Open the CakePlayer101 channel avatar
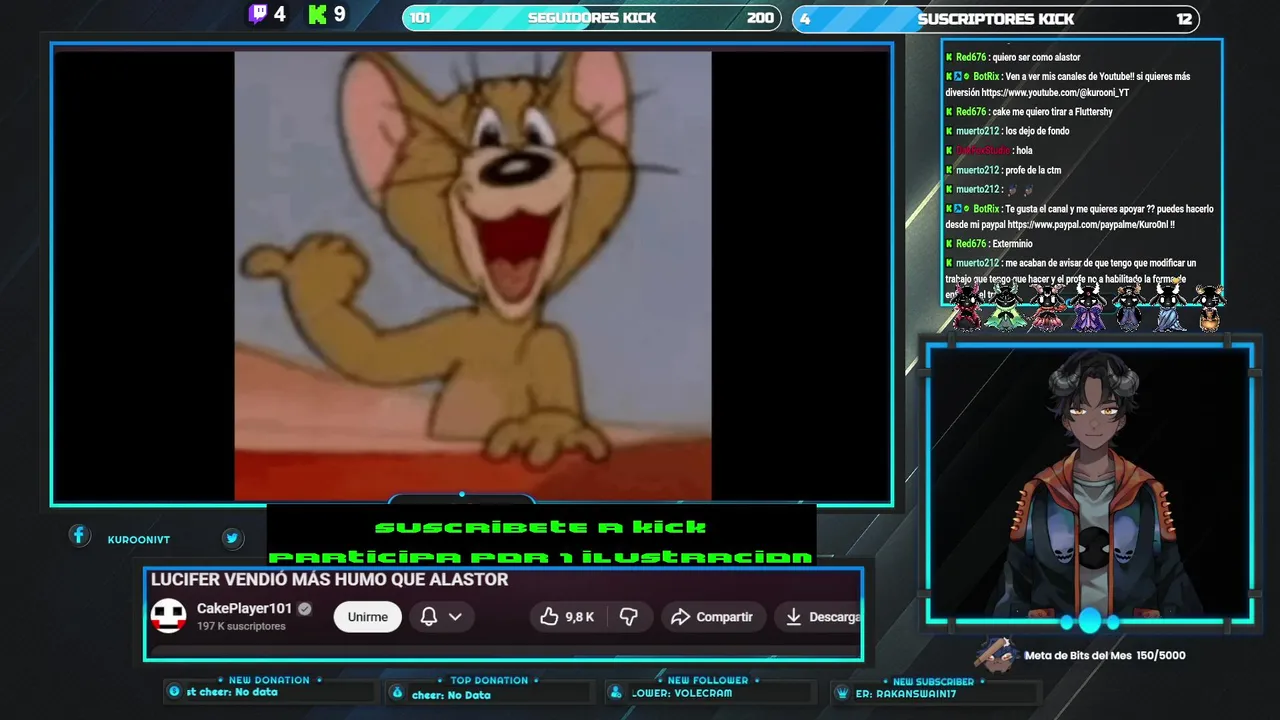1280x720 pixels. 168,616
